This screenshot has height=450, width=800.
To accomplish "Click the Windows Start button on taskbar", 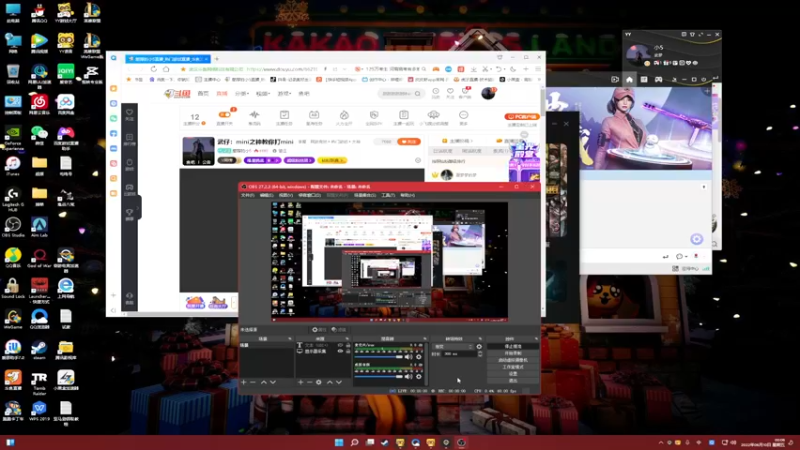I will click(x=339, y=443).
